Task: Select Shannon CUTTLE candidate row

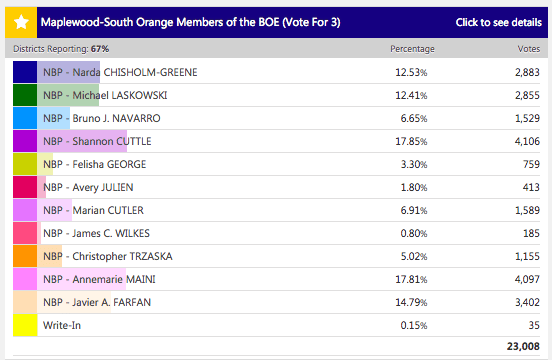Action: (x=276, y=141)
